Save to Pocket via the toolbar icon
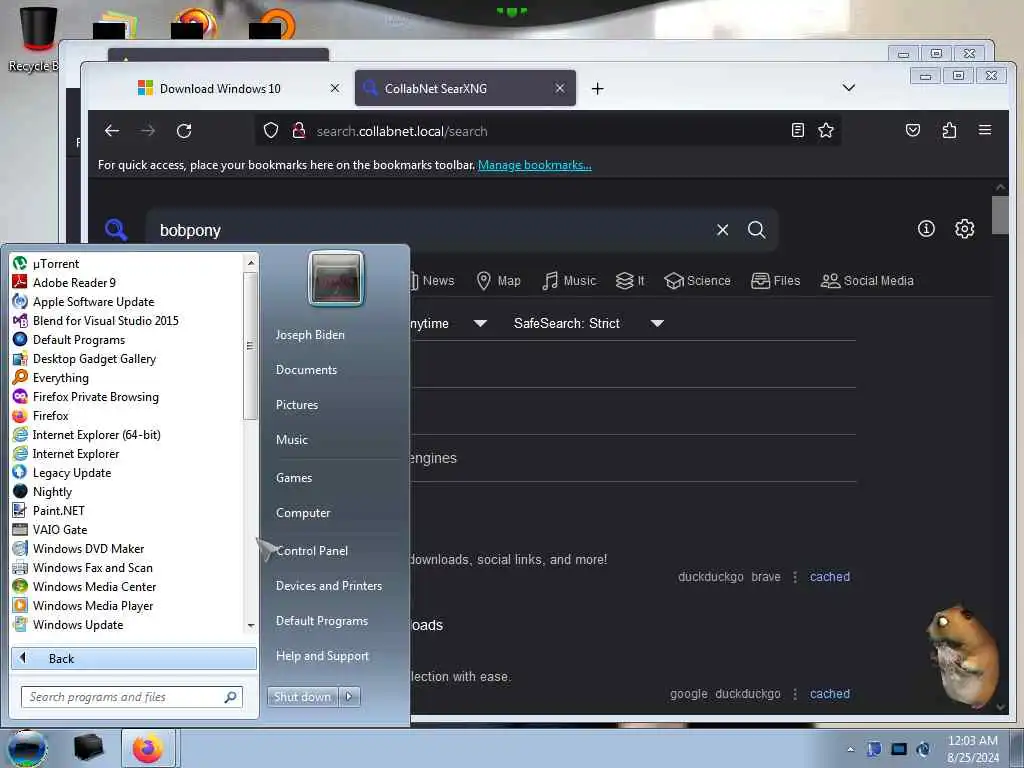Image resolution: width=1024 pixels, height=768 pixels. [913, 131]
